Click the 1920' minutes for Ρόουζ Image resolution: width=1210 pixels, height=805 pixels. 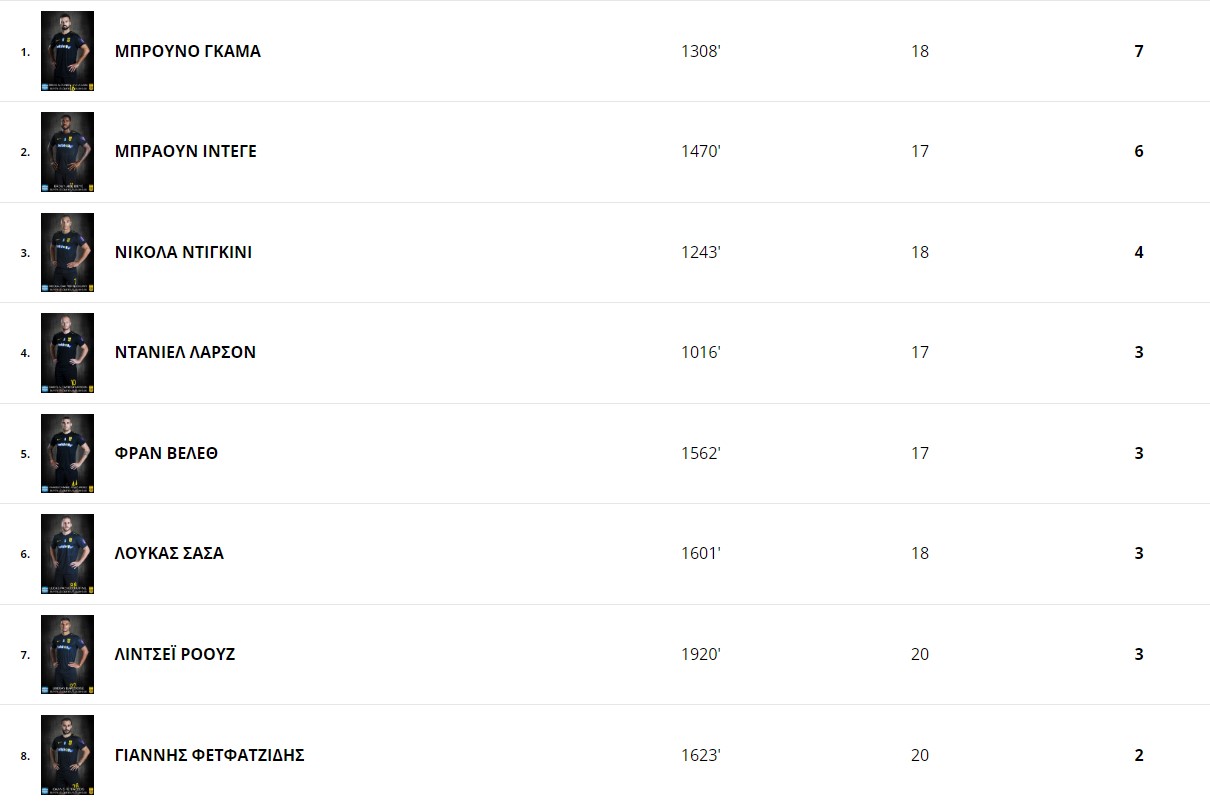coord(701,654)
